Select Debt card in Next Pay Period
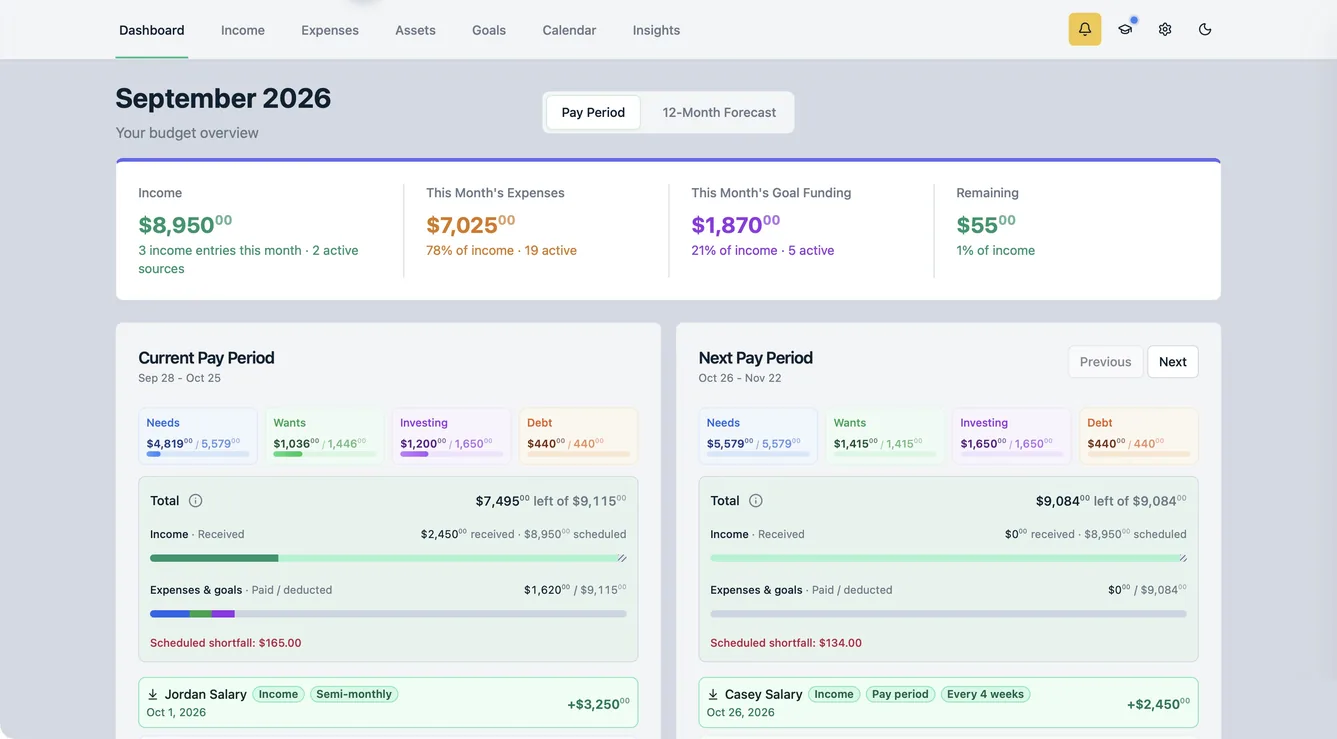1337x739 pixels. click(x=1139, y=436)
